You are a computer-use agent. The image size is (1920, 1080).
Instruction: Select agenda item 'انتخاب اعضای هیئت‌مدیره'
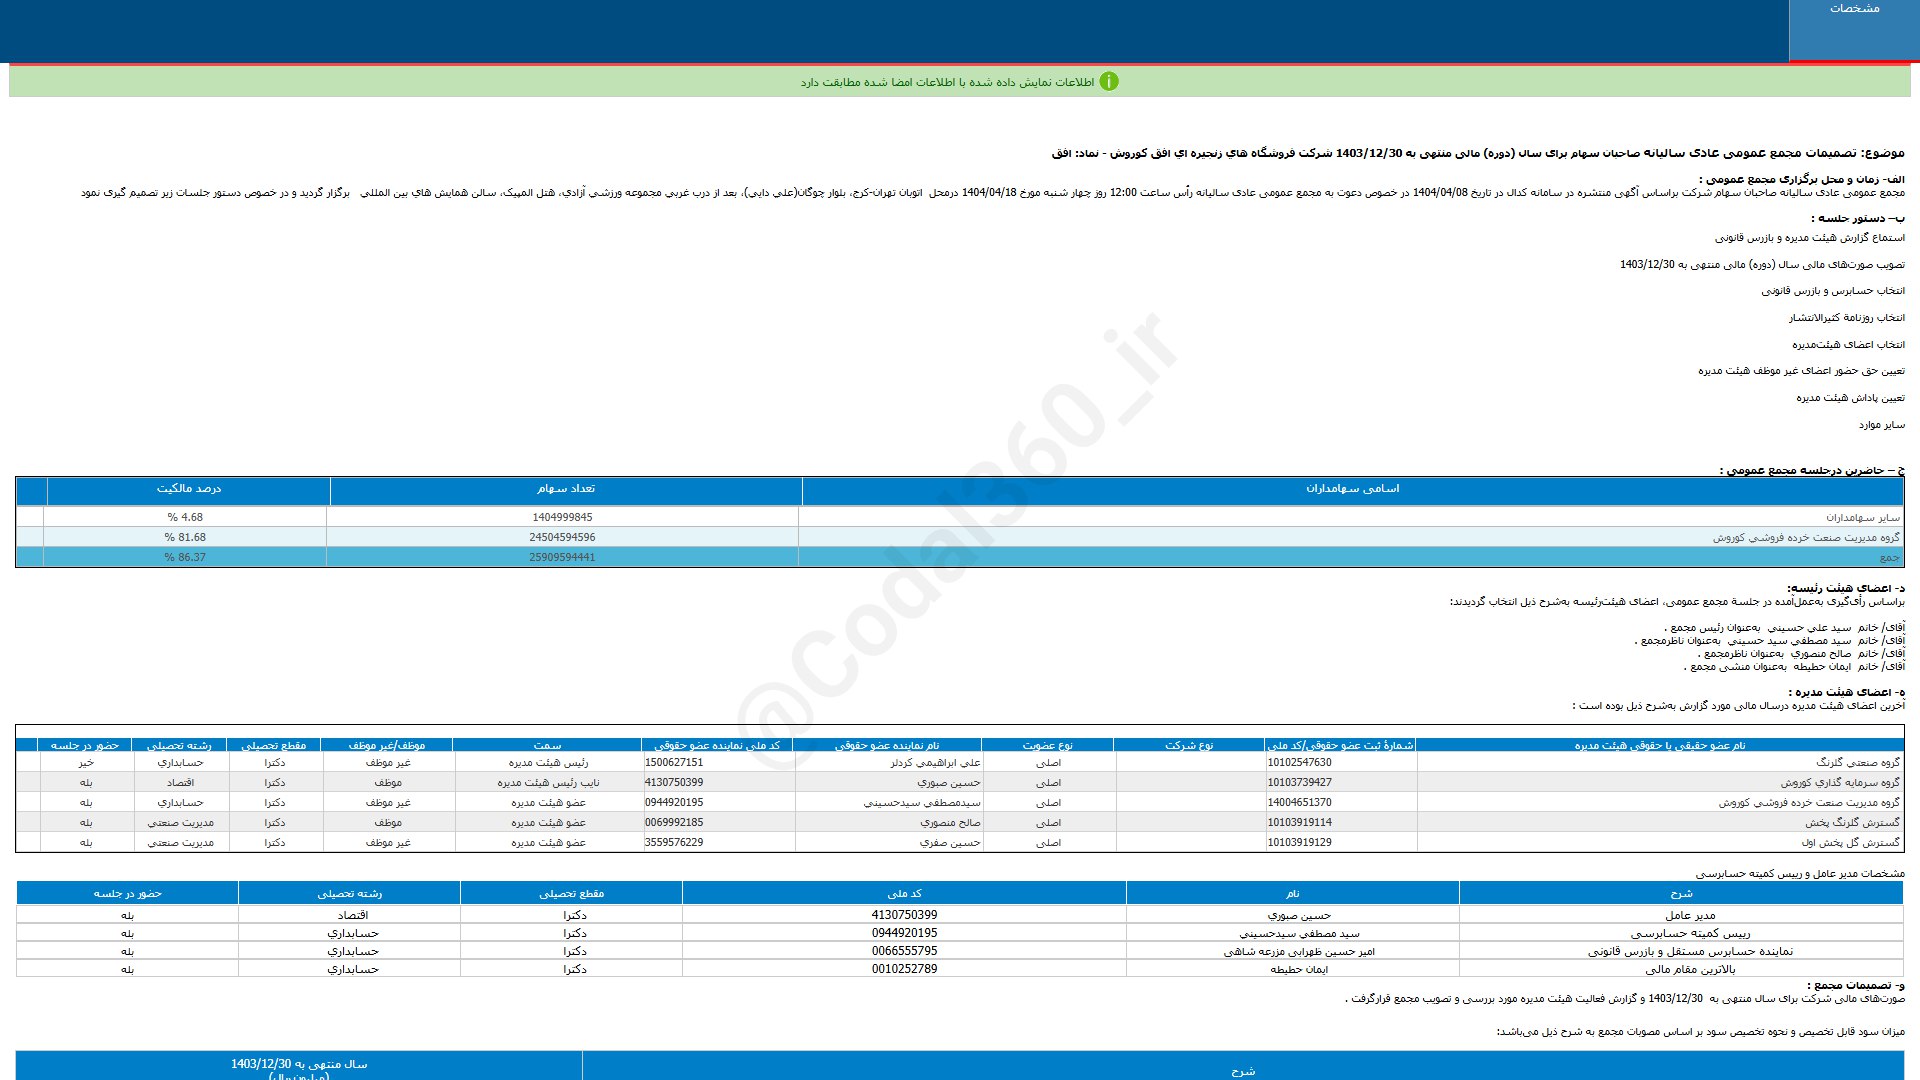pos(1848,345)
